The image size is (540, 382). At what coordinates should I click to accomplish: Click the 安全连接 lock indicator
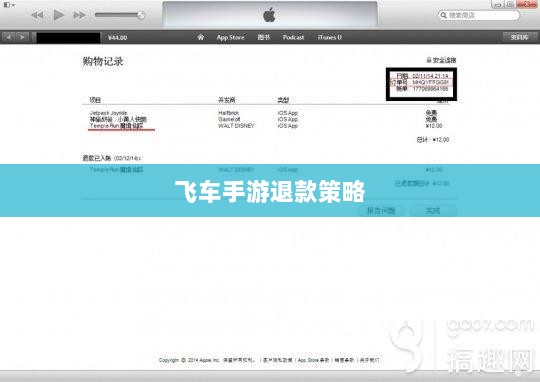(442, 60)
